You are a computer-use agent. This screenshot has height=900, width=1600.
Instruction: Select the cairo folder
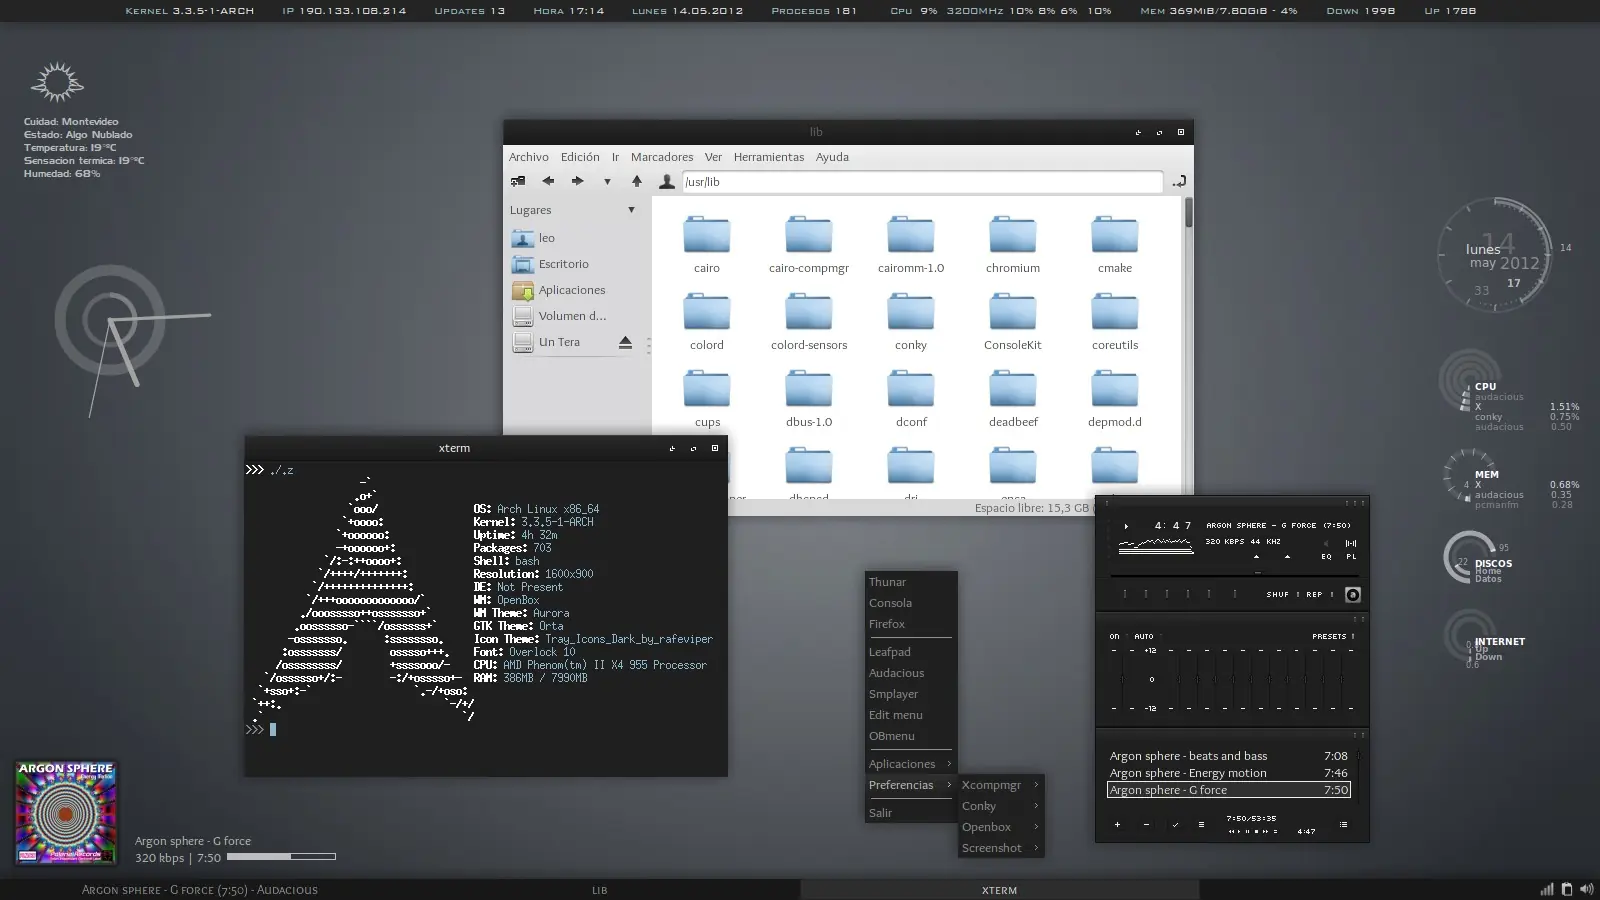pos(707,244)
